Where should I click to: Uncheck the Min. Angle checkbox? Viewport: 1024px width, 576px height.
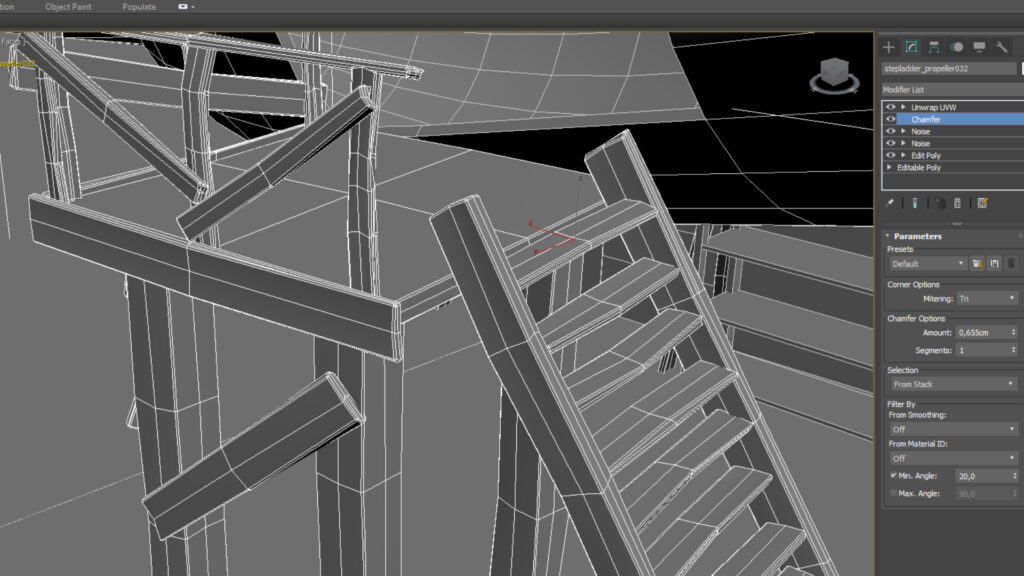[893, 475]
